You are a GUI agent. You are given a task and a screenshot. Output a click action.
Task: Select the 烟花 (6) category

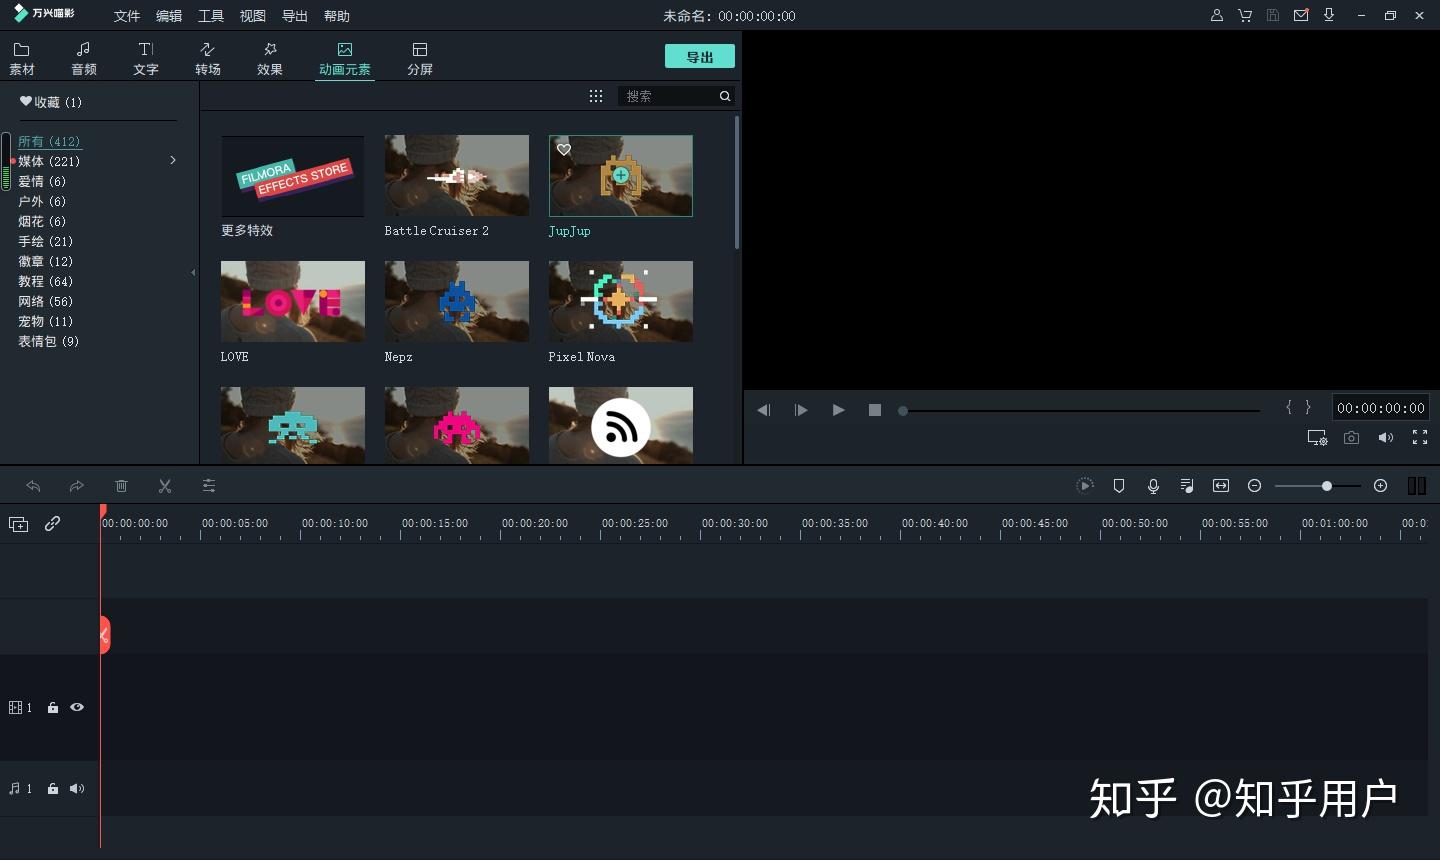[x=42, y=221]
